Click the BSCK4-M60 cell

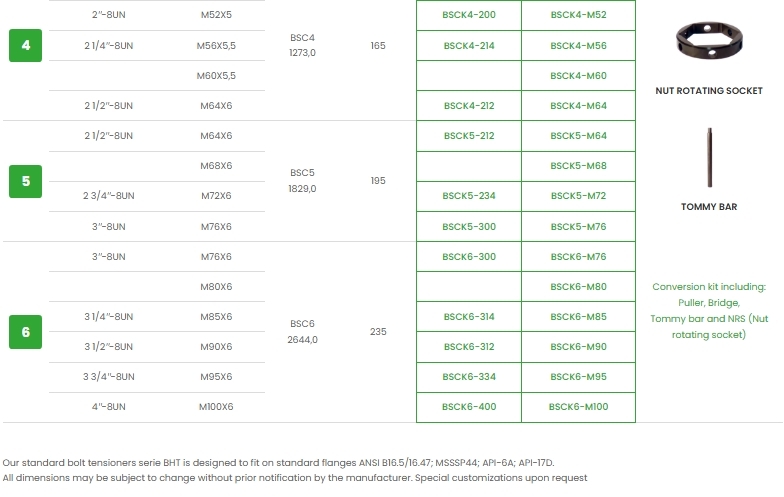coord(578,76)
